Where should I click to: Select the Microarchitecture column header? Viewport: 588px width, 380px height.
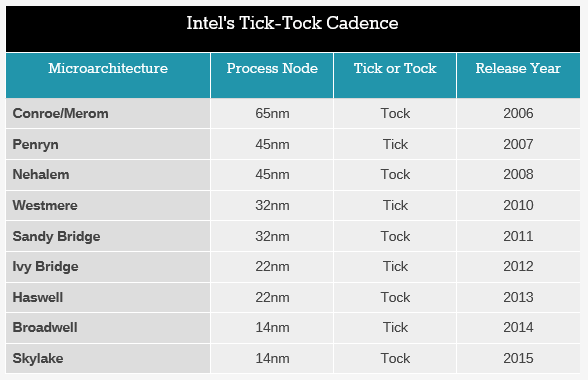click(108, 75)
